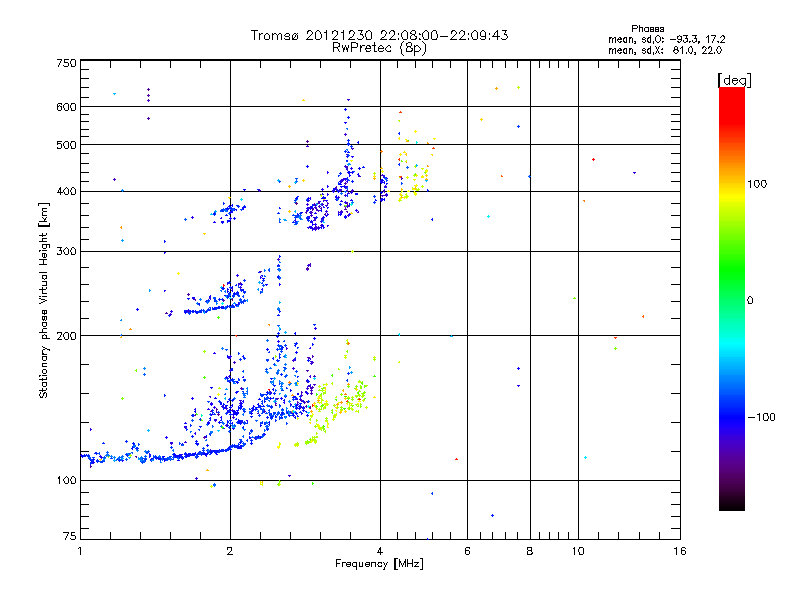Viewport: 800px width, 600px height.
Task: Click the y-axis tick label '100' on the height axis
Action: 66,481
